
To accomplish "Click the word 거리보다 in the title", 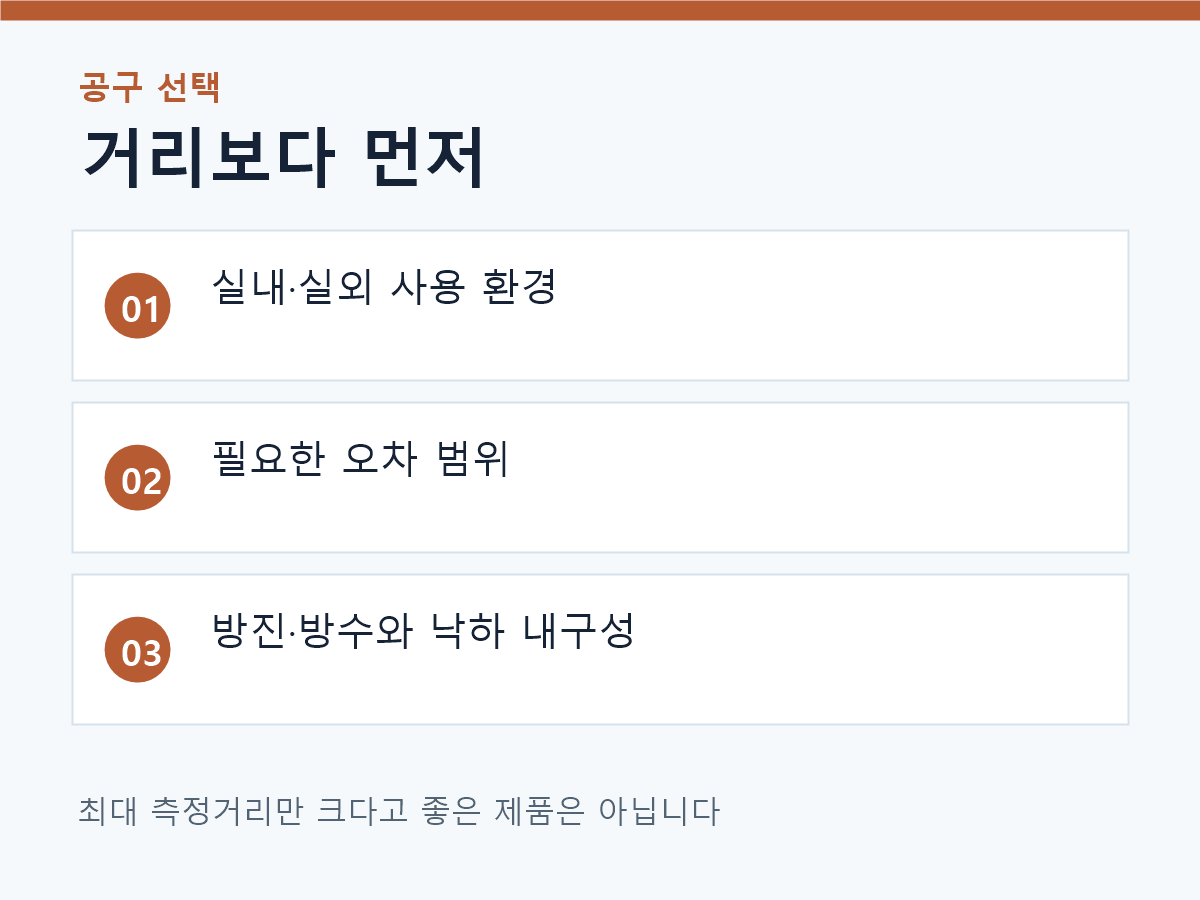I will point(205,159).
